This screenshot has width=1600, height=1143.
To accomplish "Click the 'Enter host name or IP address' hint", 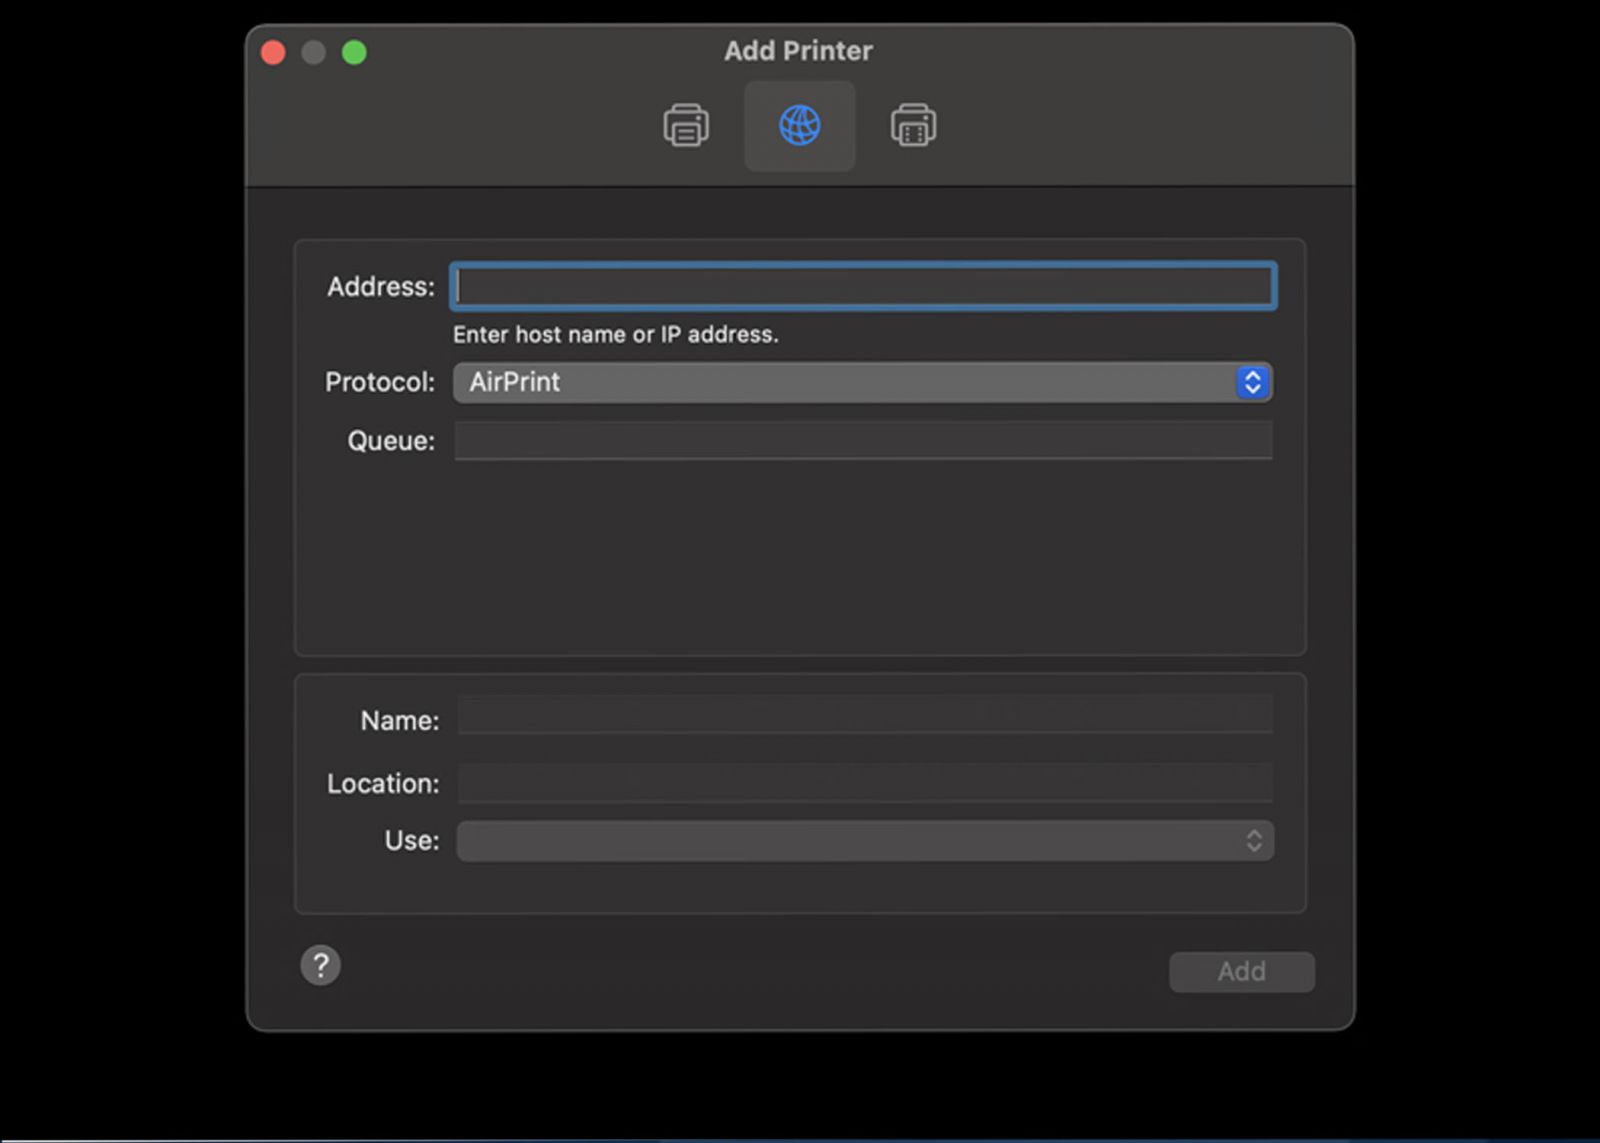I will (615, 335).
